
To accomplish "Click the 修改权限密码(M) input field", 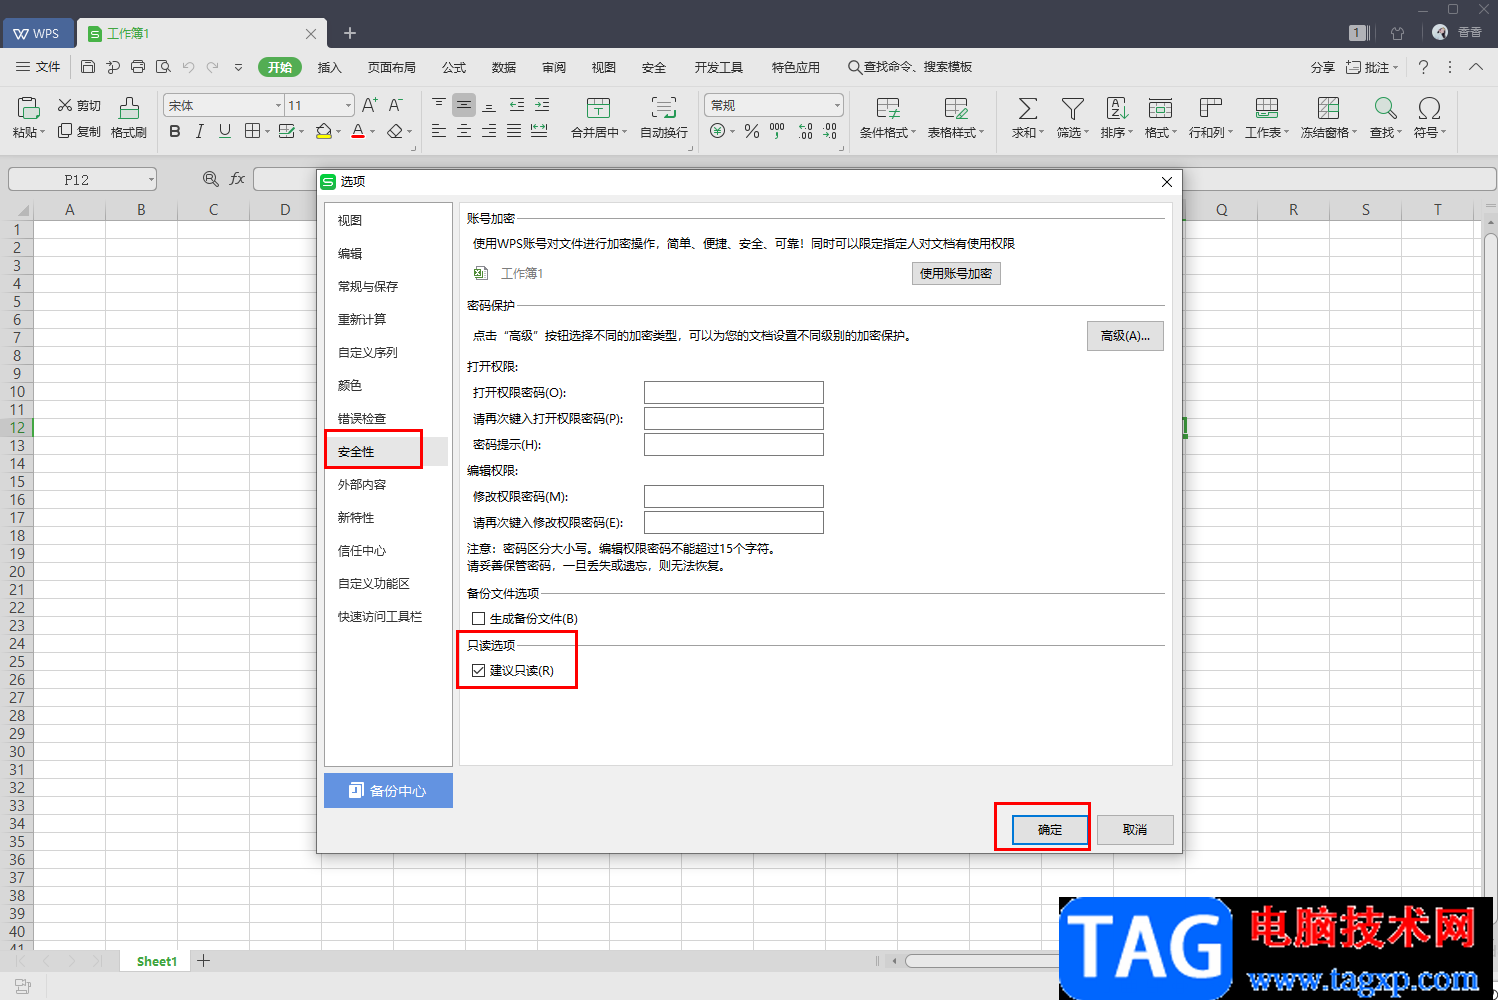I will click(x=734, y=496).
